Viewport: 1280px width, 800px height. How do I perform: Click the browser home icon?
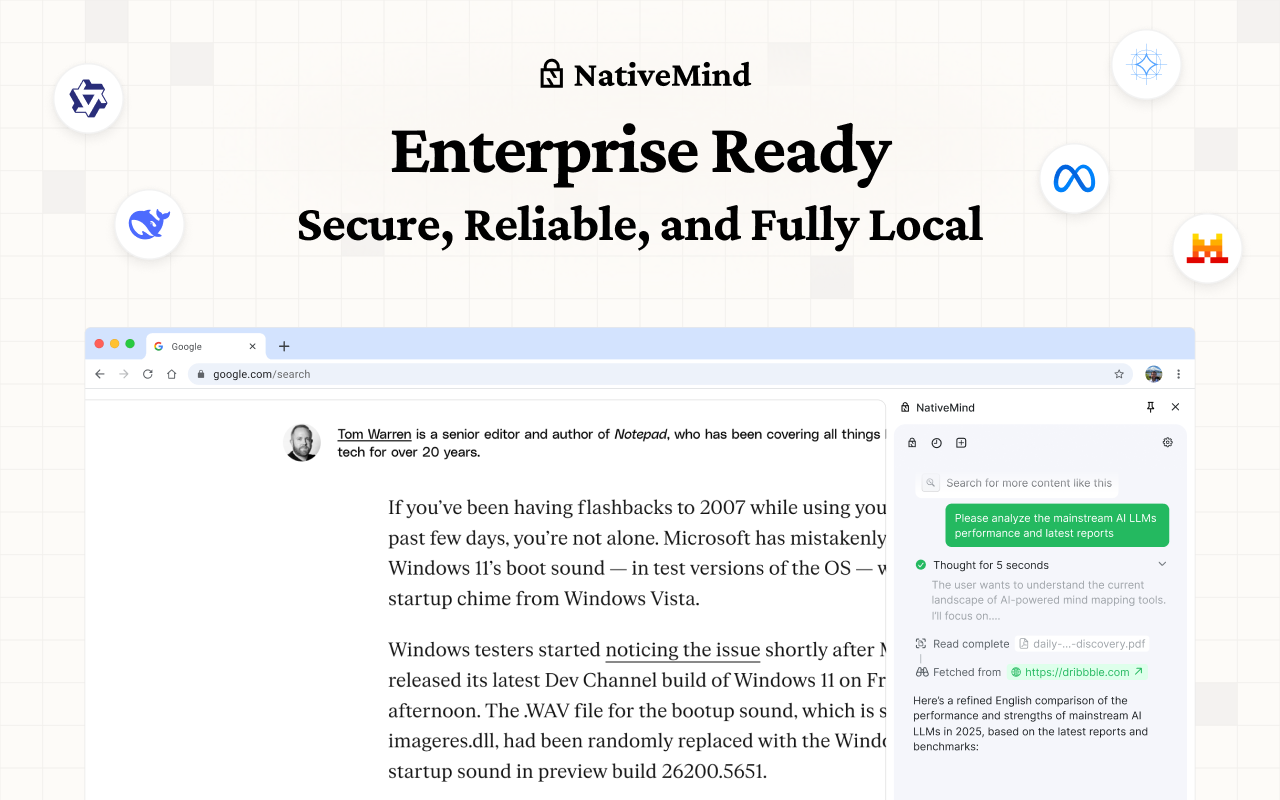171,373
